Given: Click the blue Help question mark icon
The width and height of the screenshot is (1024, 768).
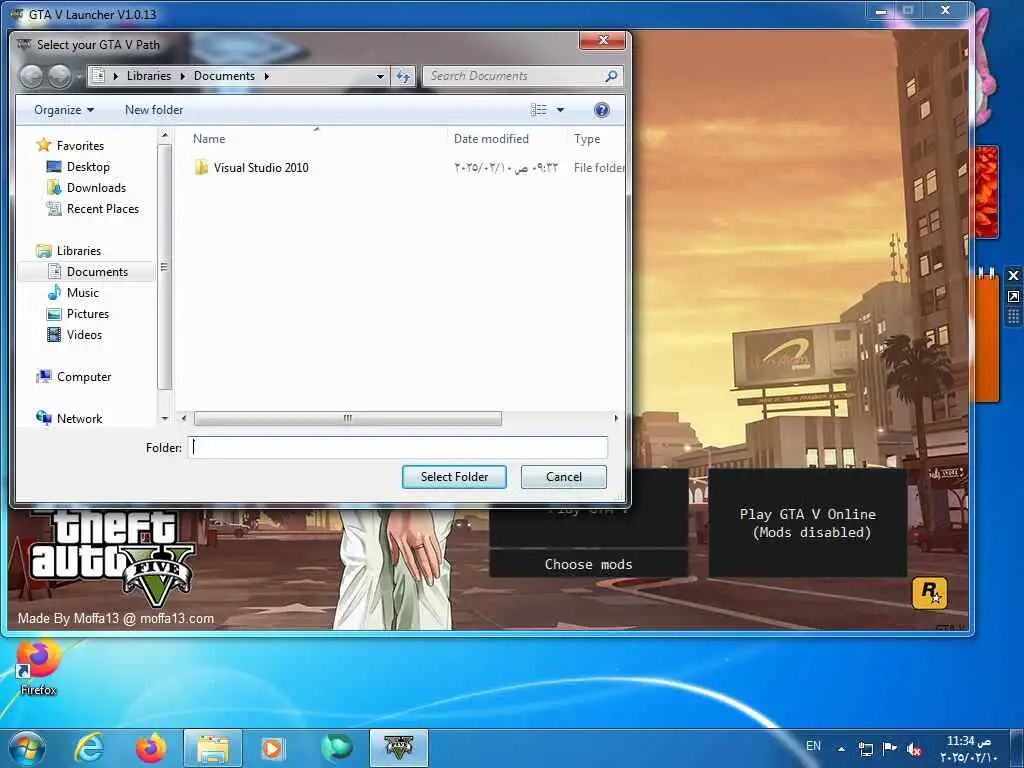Looking at the screenshot, I should [601, 110].
